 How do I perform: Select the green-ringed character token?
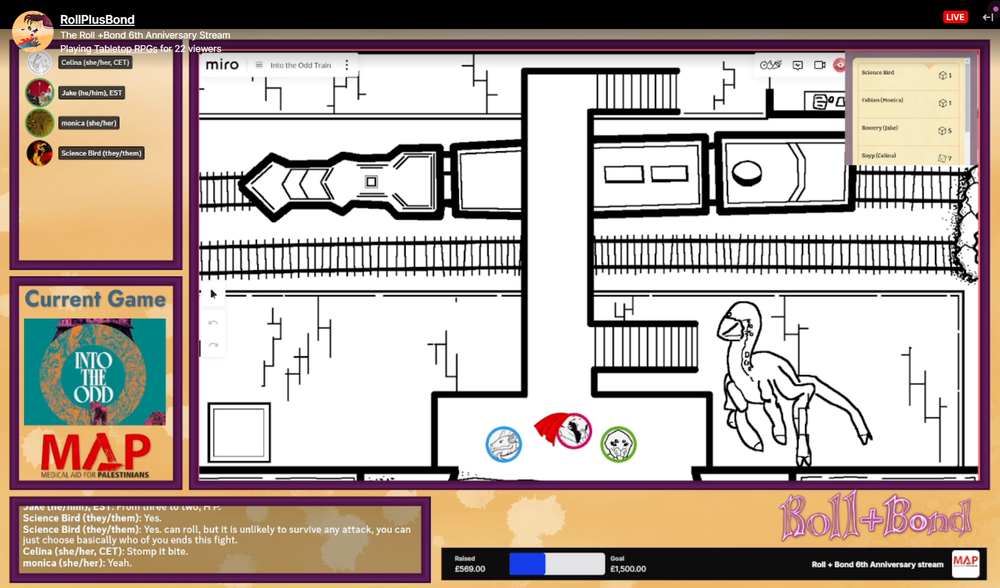(x=618, y=443)
